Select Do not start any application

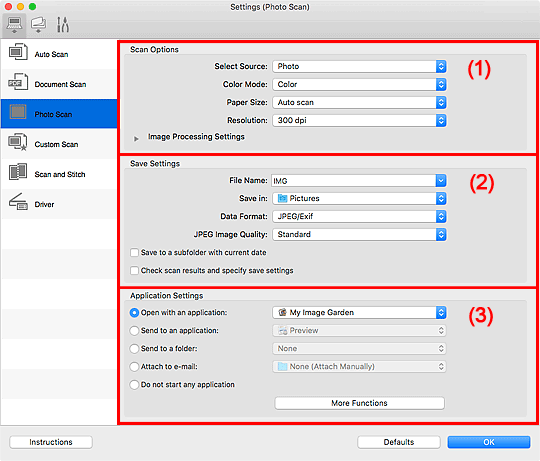click(x=134, y=385)
